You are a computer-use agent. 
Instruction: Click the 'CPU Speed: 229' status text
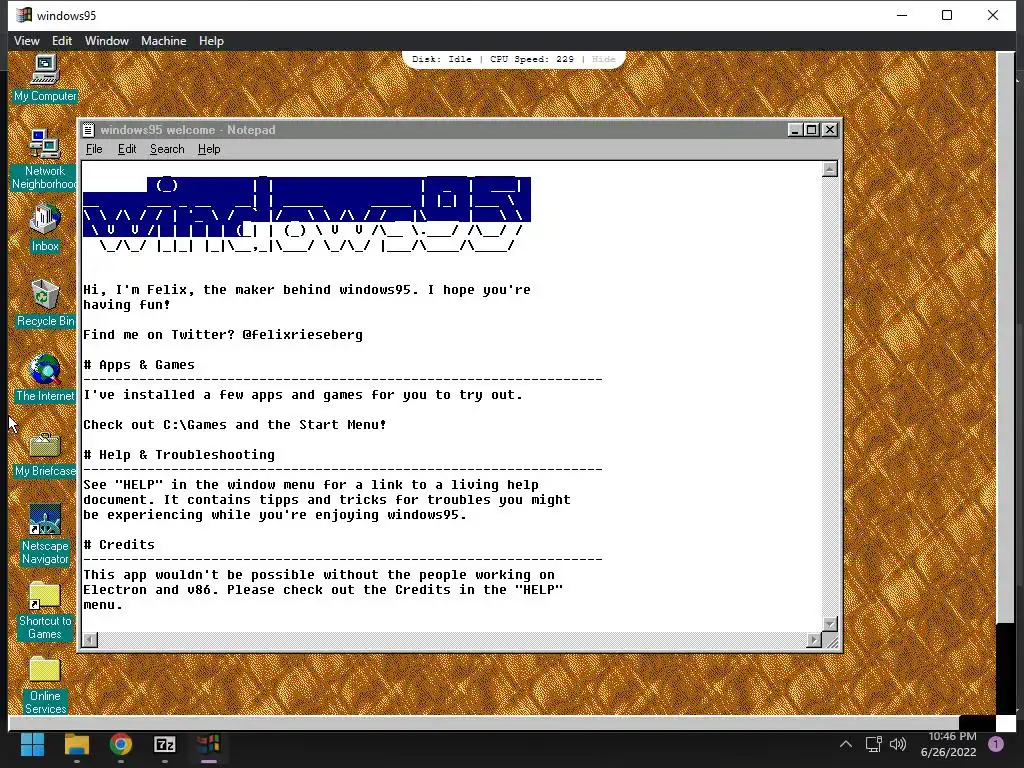click(x=532, y=59)
